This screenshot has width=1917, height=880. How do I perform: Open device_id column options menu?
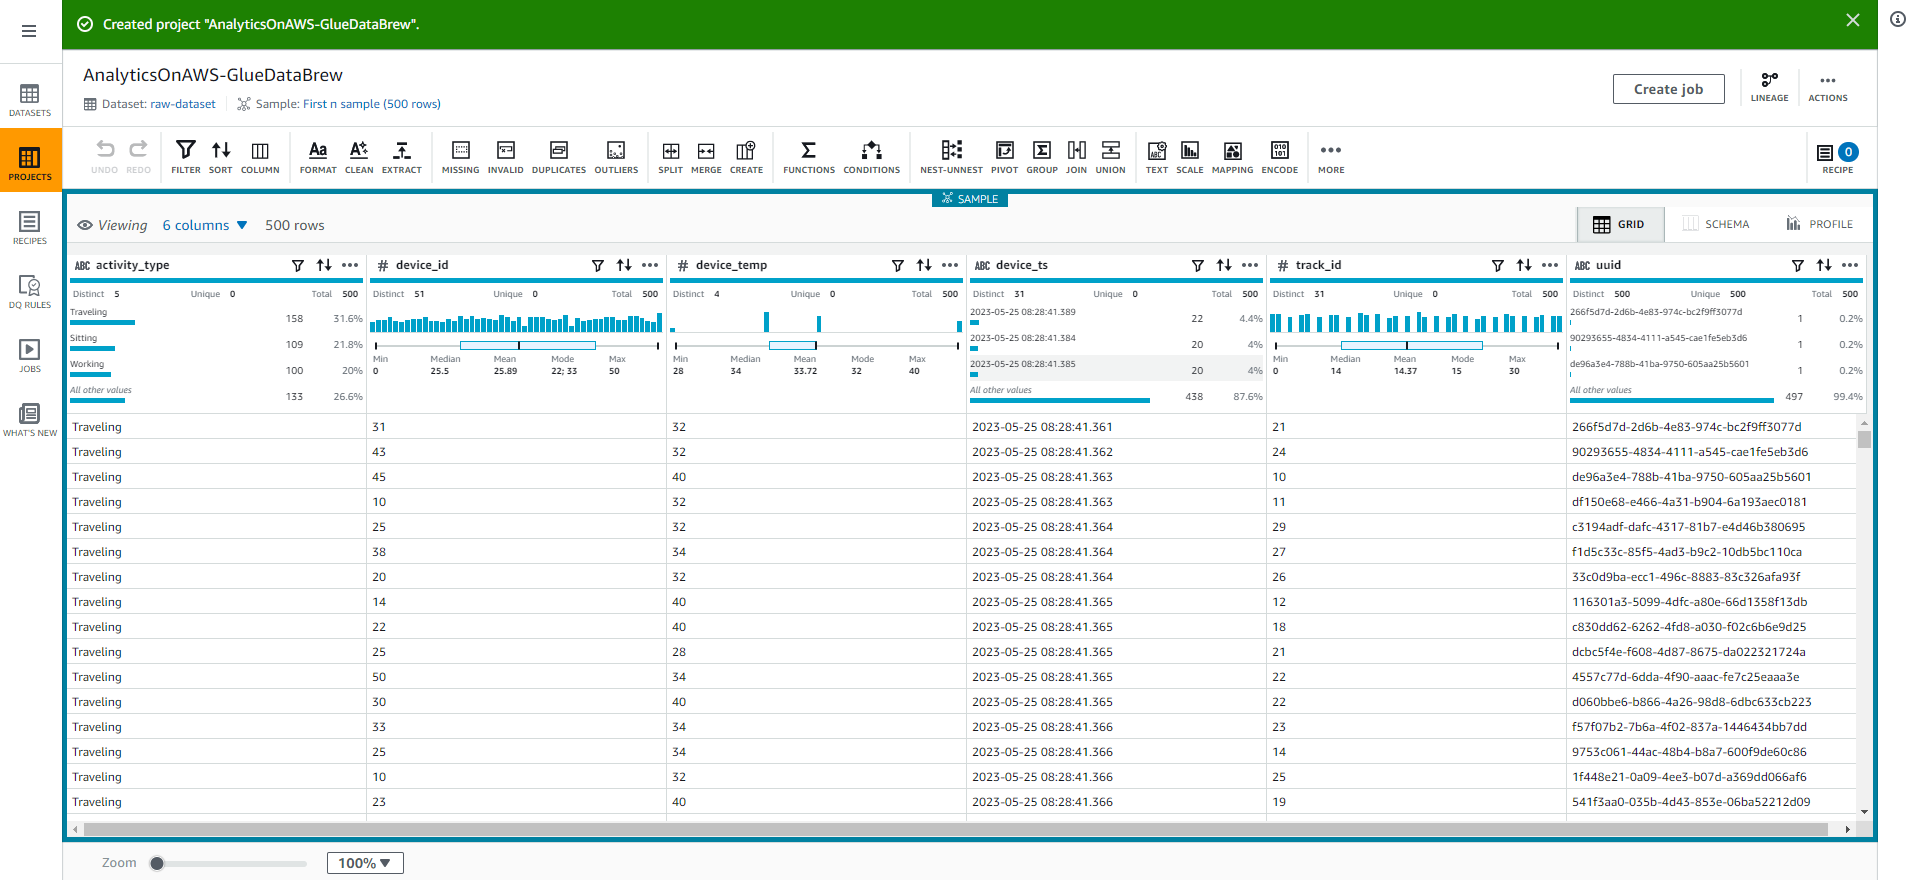[650, 265]
